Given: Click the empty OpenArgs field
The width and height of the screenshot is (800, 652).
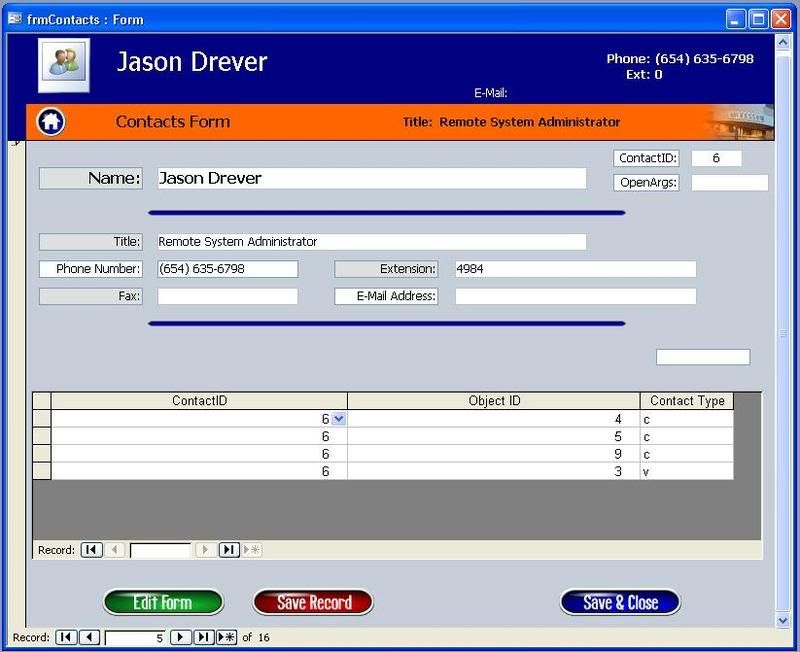Looking at the screenshot, I should coord(730,183).
